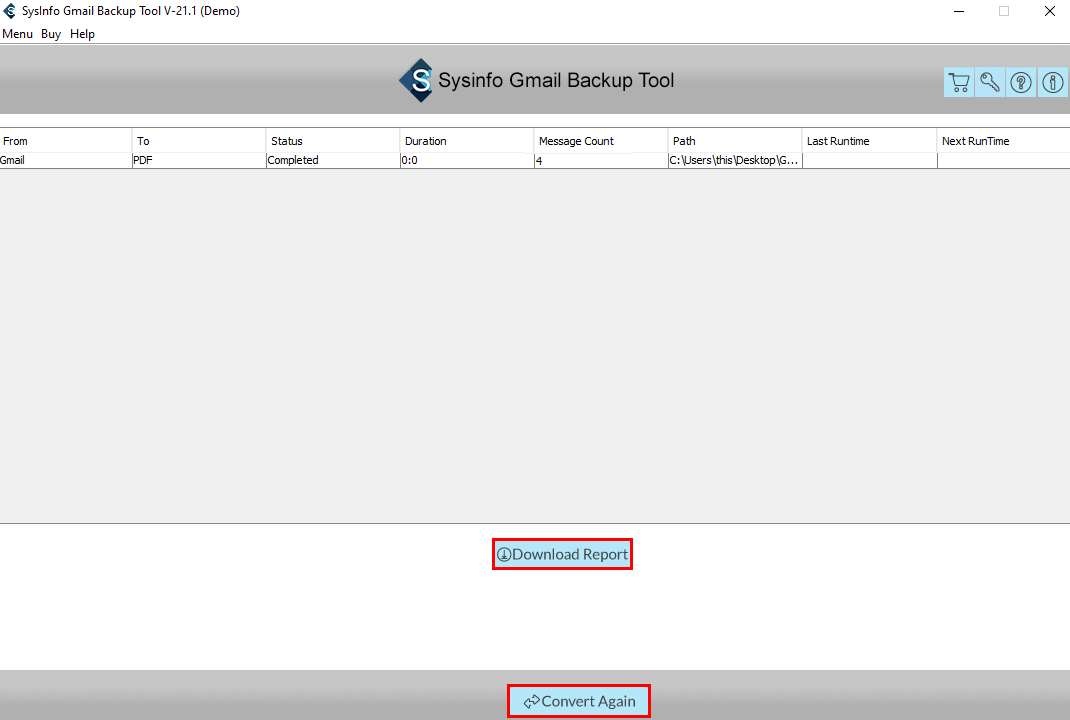Open the Buy menu

(x=50, y=33)
